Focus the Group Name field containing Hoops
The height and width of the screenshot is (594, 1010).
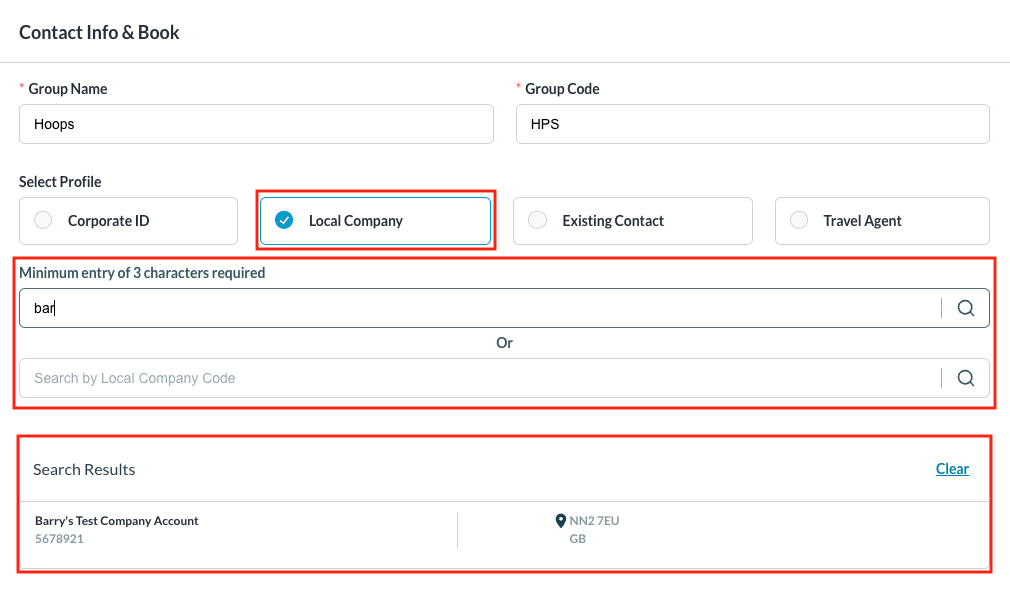coord(256,125)
